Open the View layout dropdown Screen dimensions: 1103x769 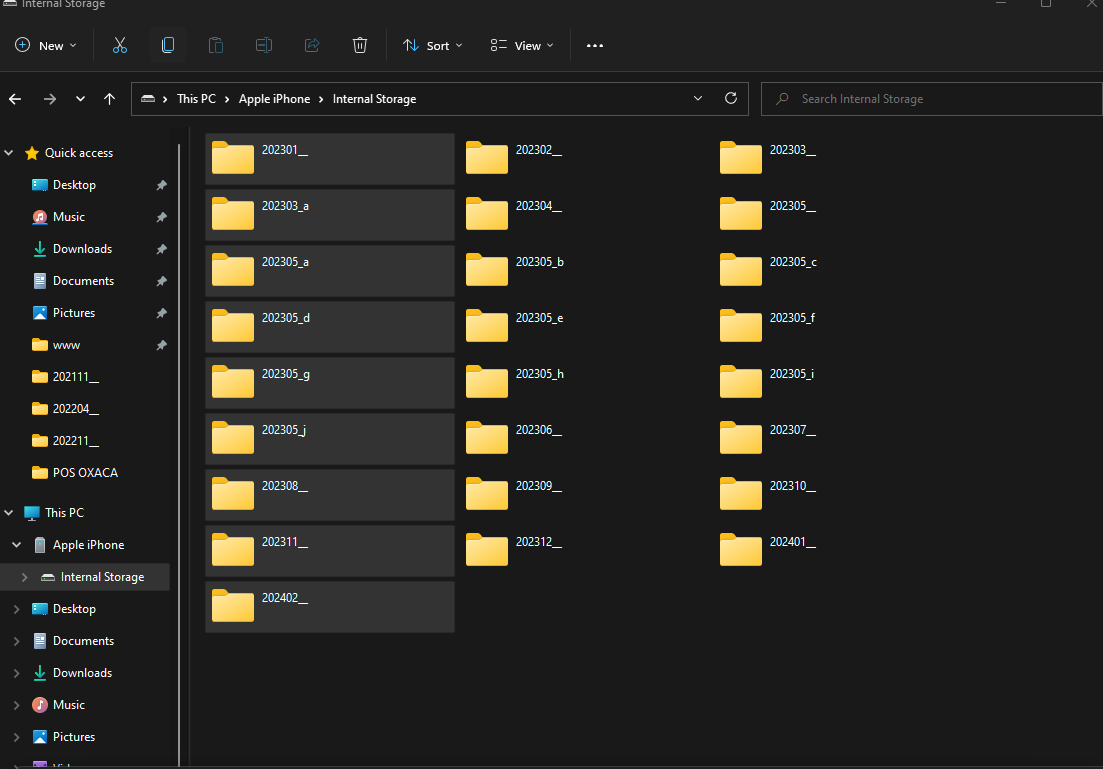pos(522,45)
